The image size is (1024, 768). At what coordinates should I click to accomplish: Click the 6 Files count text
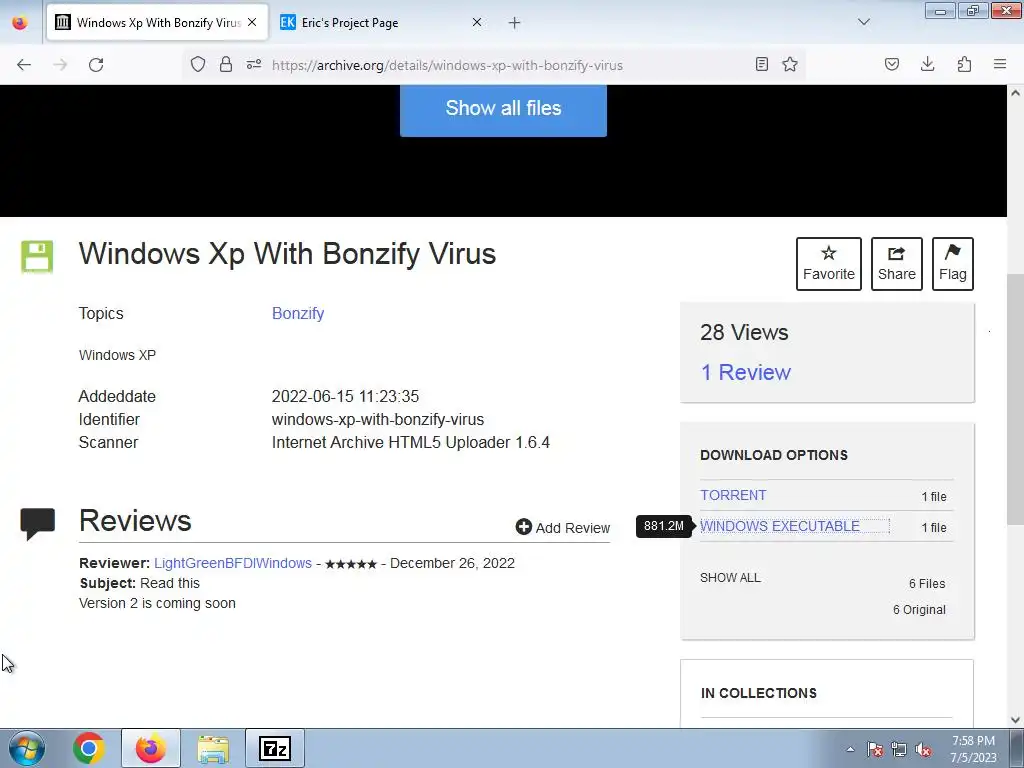point(927,584)
